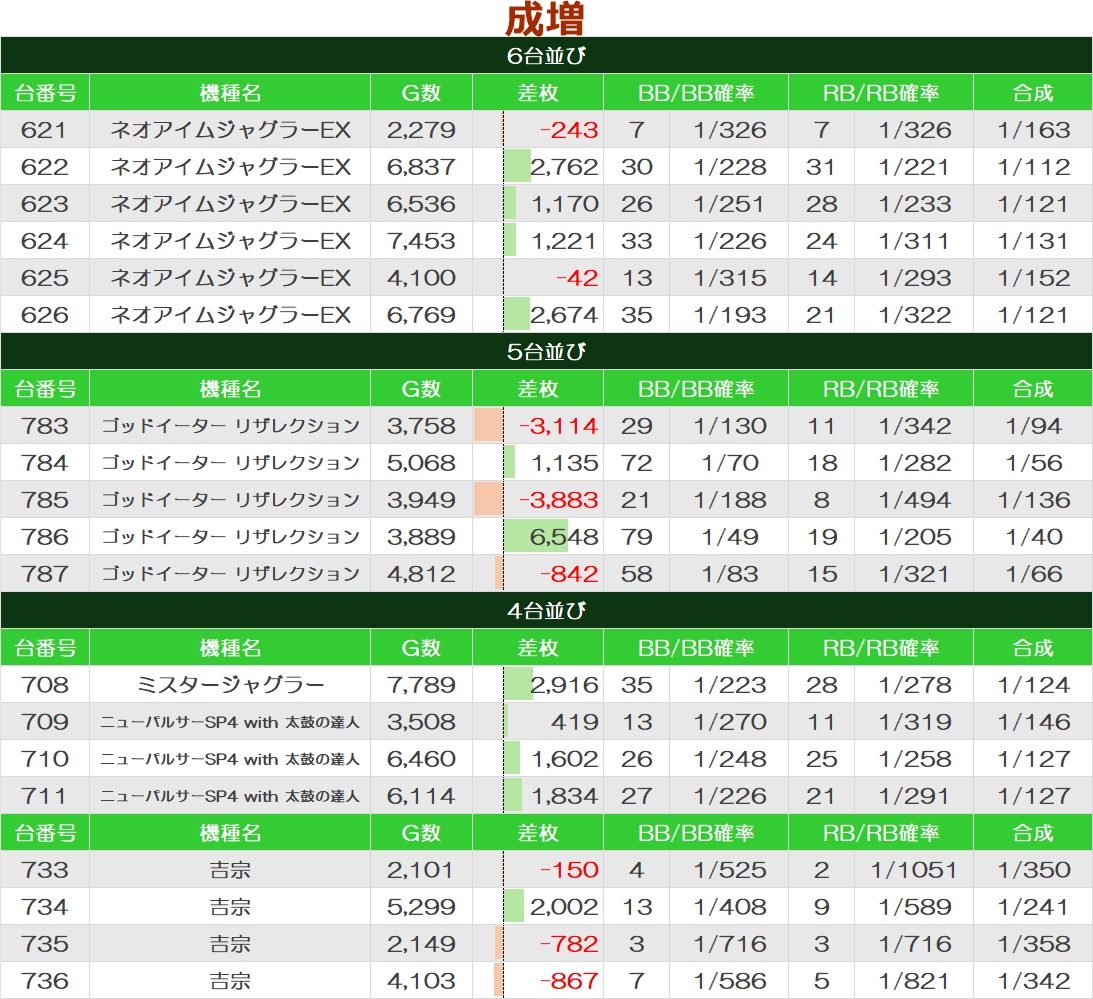Click difference value 419 in row 709
The width and height of the screenshot is (1093, 999).
574,722
